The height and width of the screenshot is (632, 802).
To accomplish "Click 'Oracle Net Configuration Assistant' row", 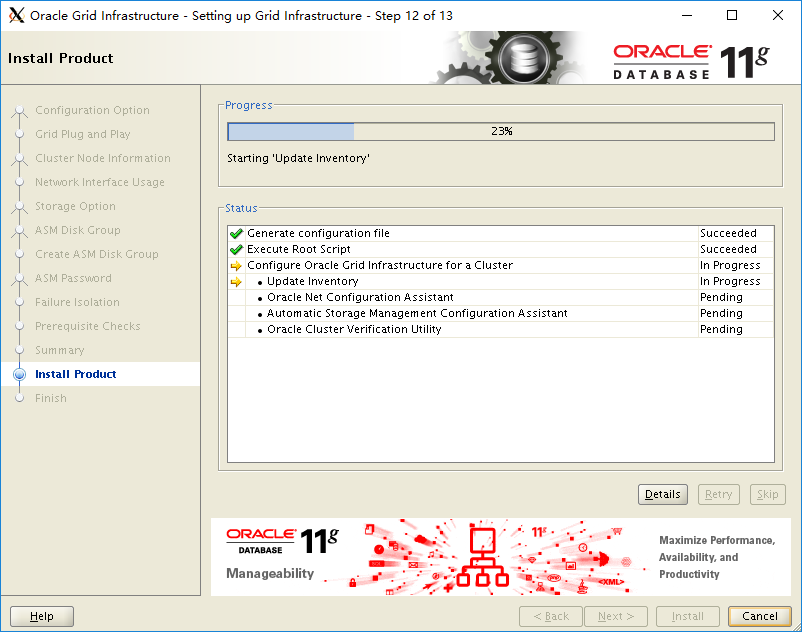I will coord(501,298).
